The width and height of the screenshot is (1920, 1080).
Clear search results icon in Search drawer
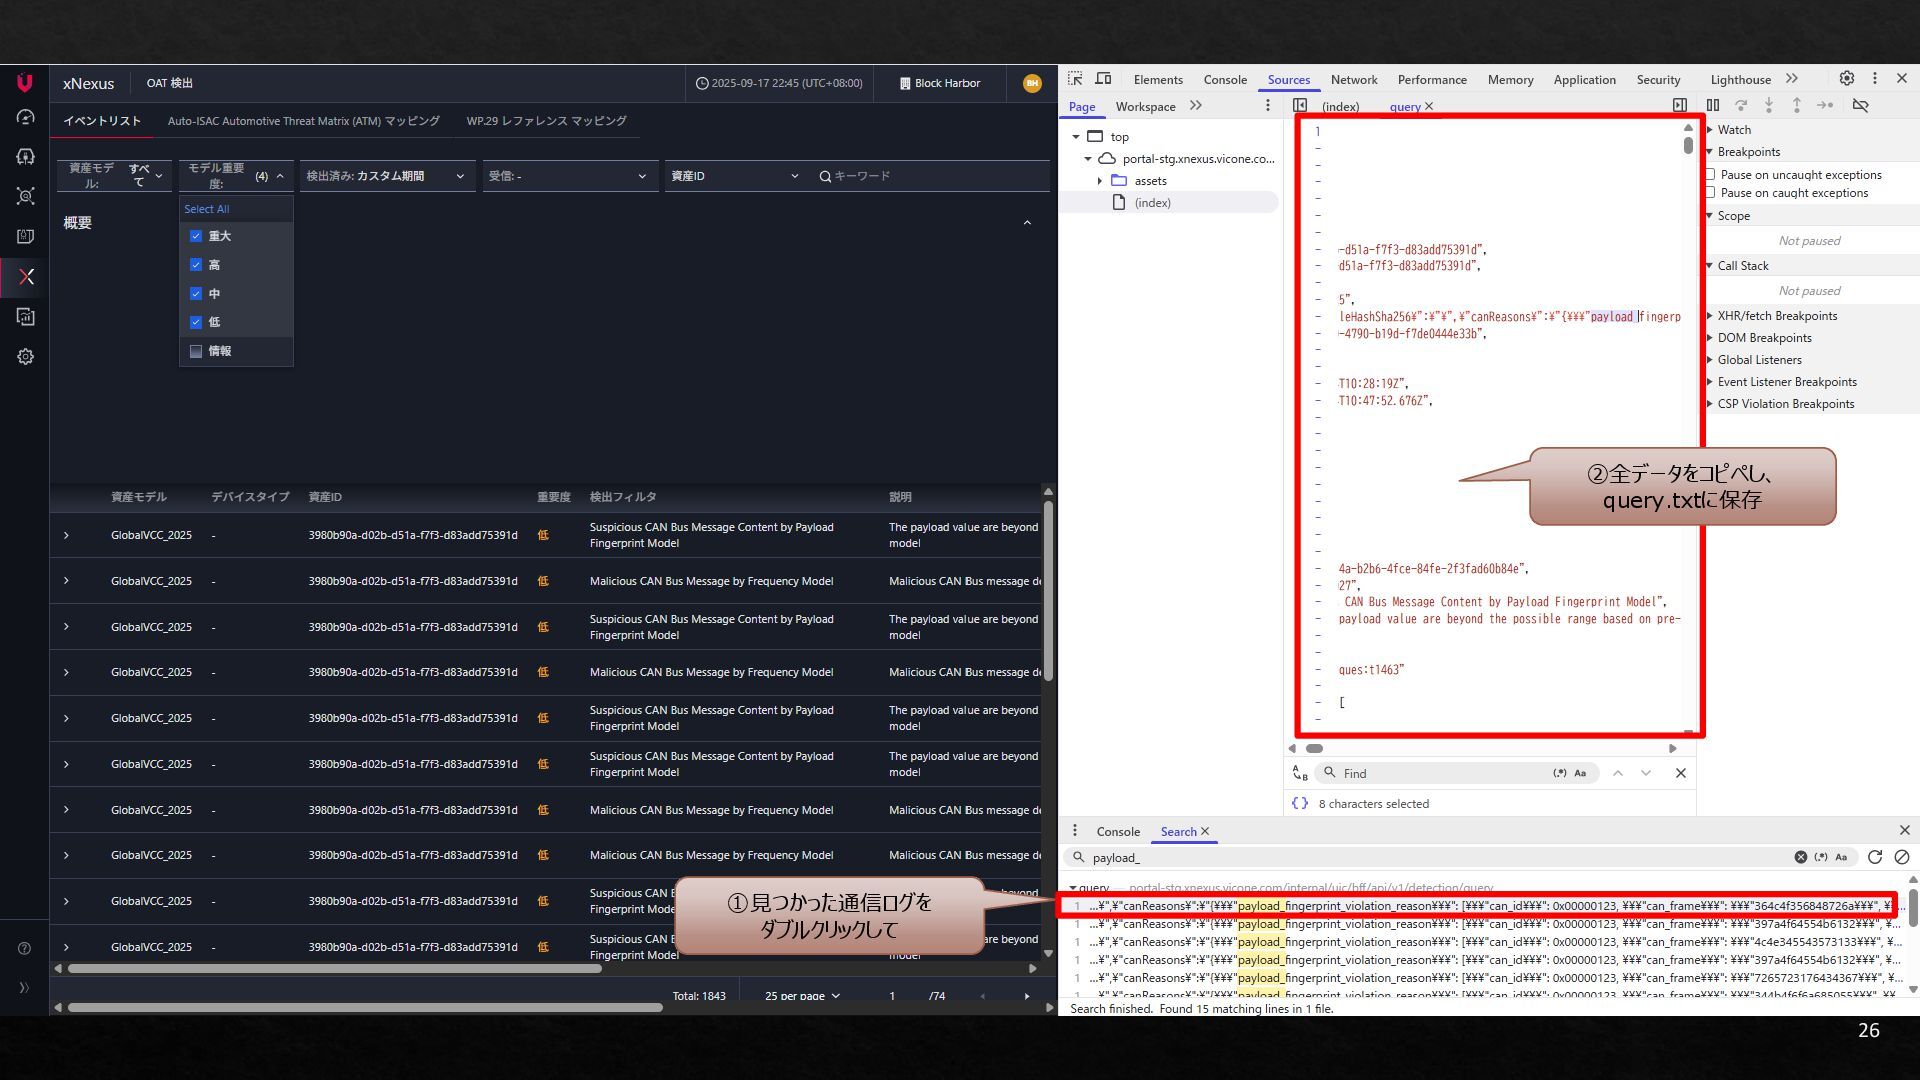point(1902,857)
